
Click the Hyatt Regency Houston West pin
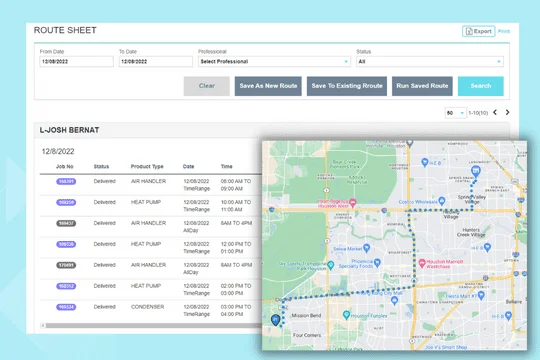point(353,202)
